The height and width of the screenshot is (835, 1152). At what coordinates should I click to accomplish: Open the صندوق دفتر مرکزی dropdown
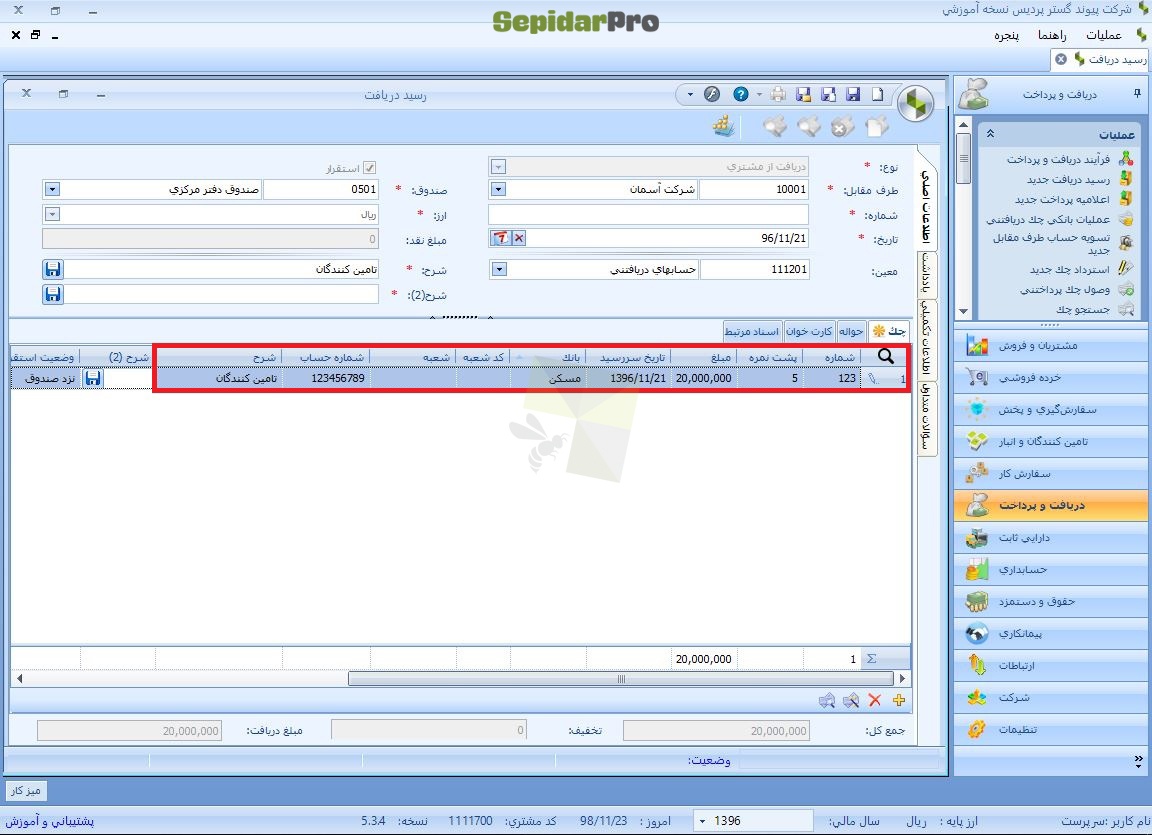51,189
